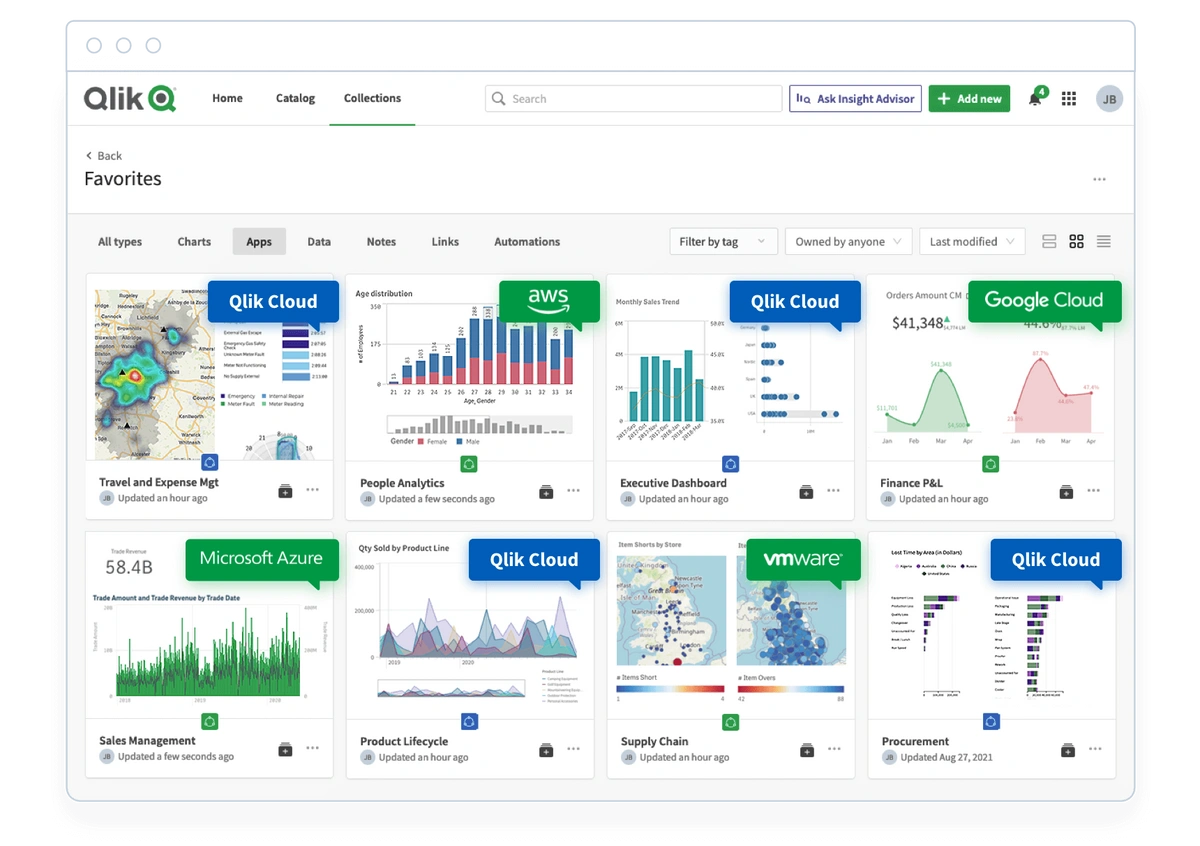Open Product Lifecycle more options

click(x=573, y=749)
